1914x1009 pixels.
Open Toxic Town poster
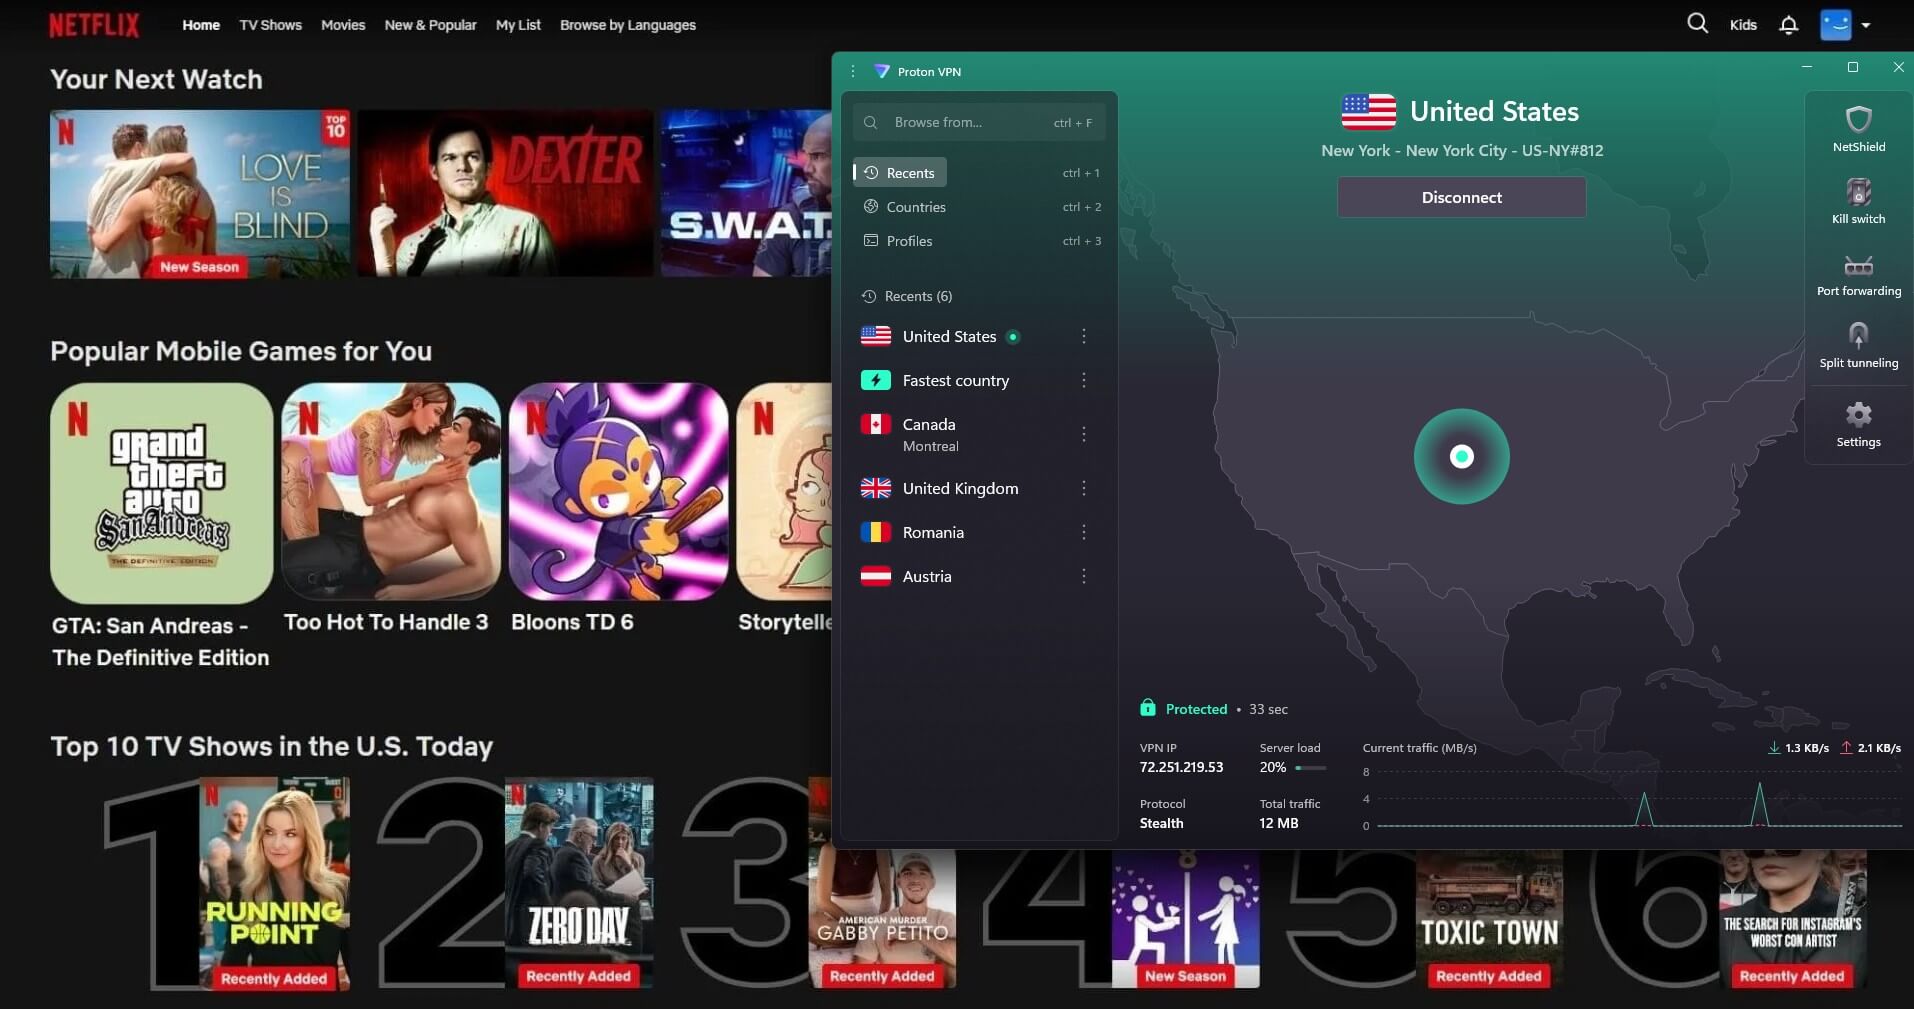click(x=1489, y=918)
